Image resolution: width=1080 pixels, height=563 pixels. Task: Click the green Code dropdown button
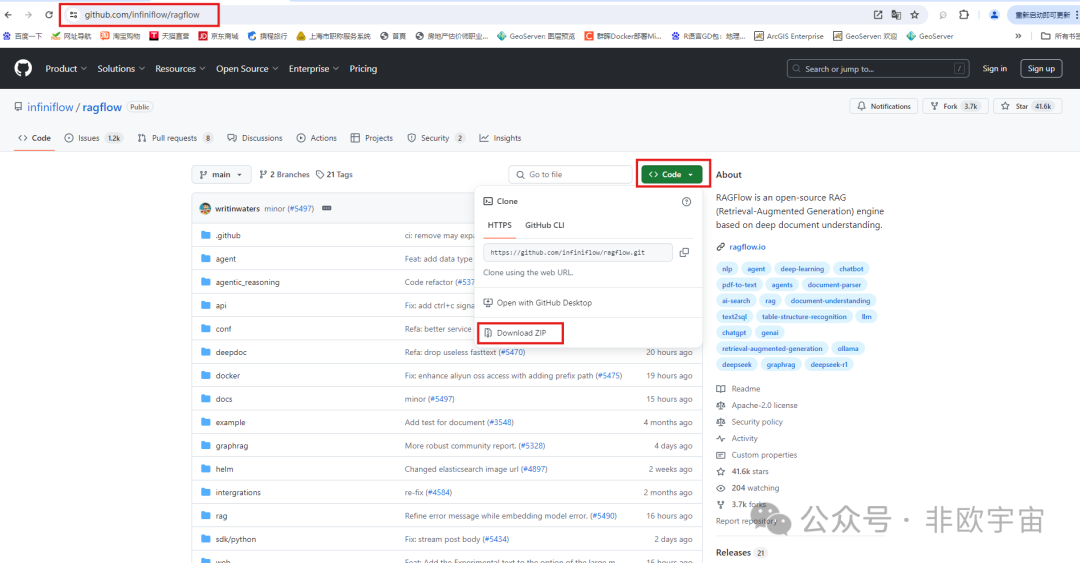pos(672,174)
